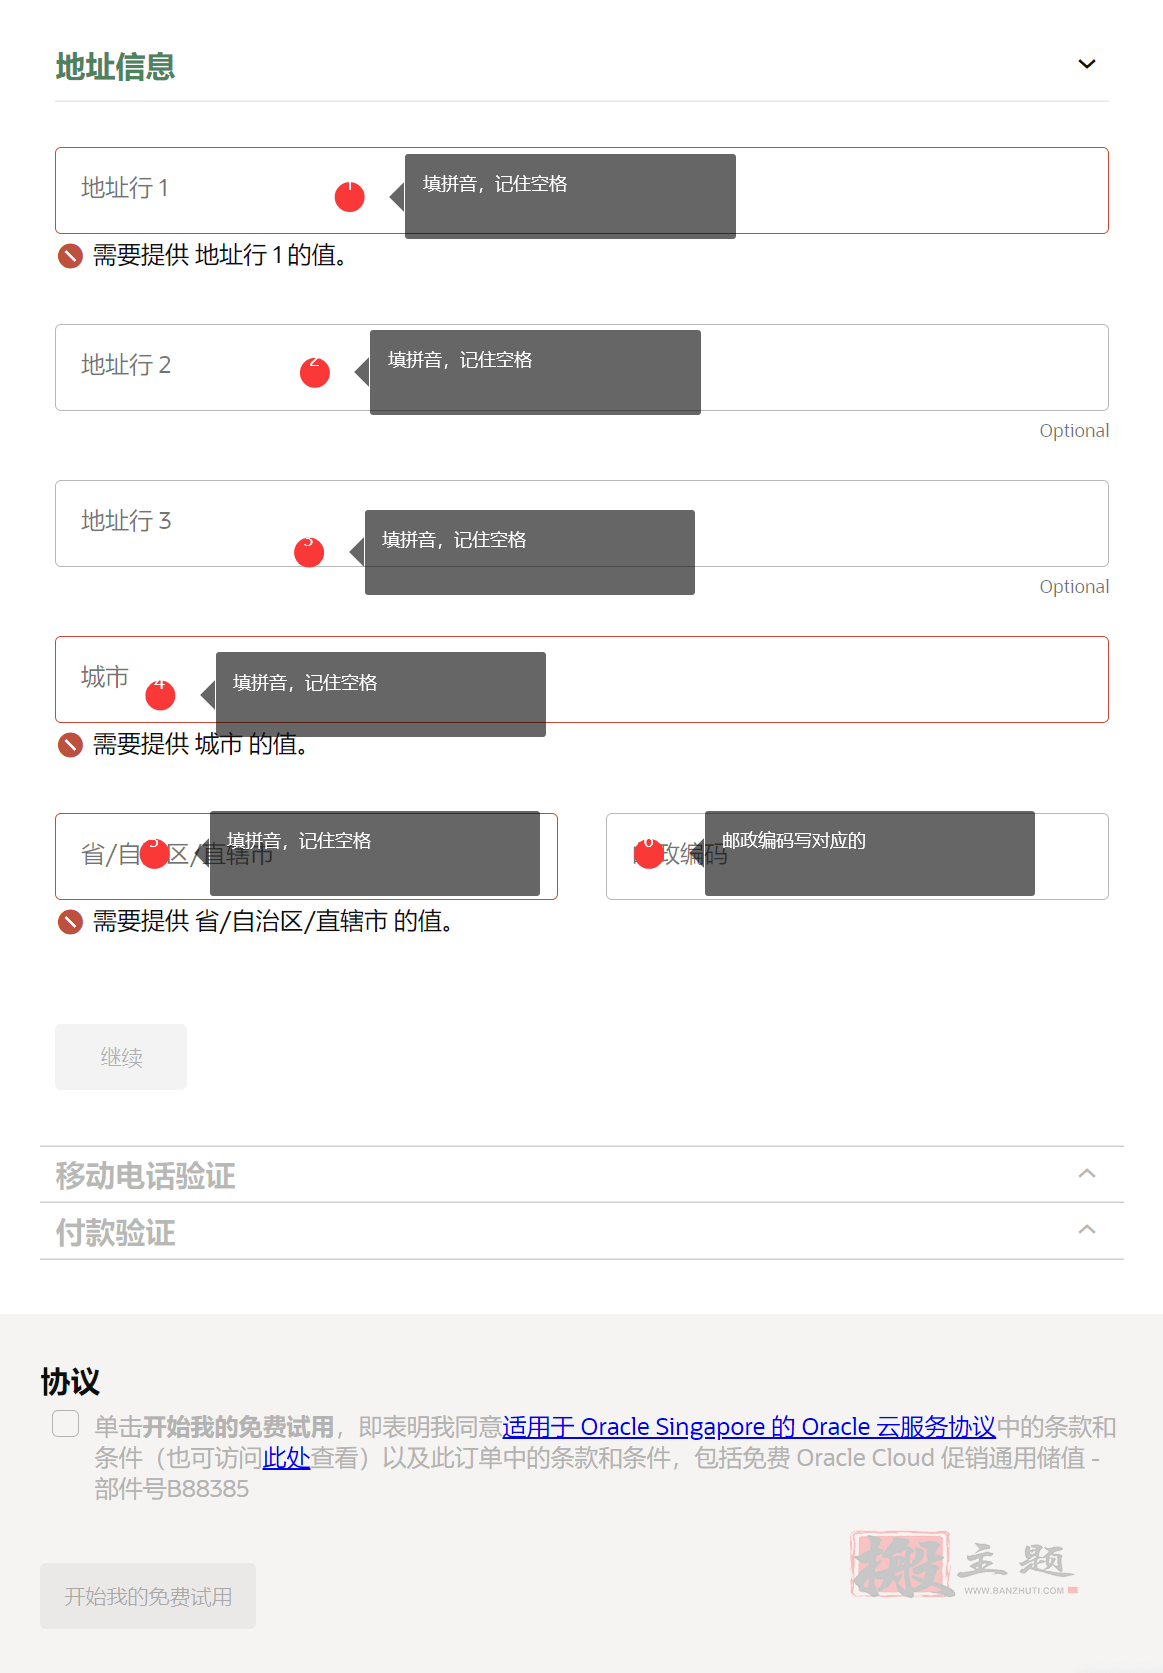The width and height of the screenshot is (1163, 1673).
Task: Focus the 地址行 1 input field
Action: [582, 191]
